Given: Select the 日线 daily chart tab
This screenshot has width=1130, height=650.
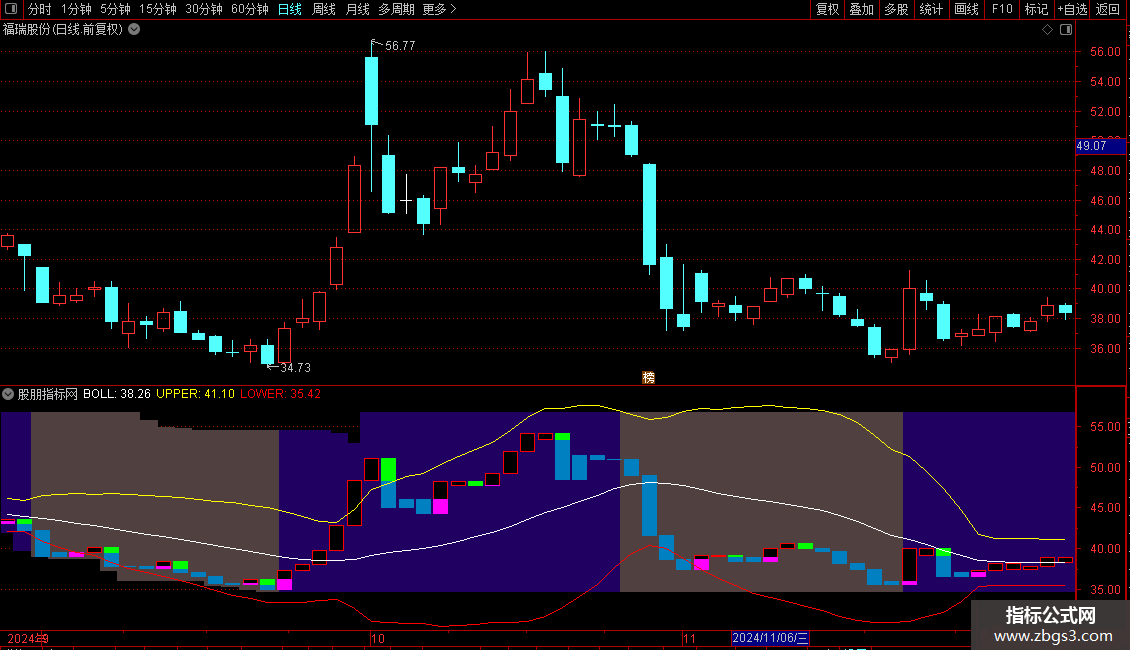Looking at the screenshot, I should pyautogui.click(x=290, y=9).
